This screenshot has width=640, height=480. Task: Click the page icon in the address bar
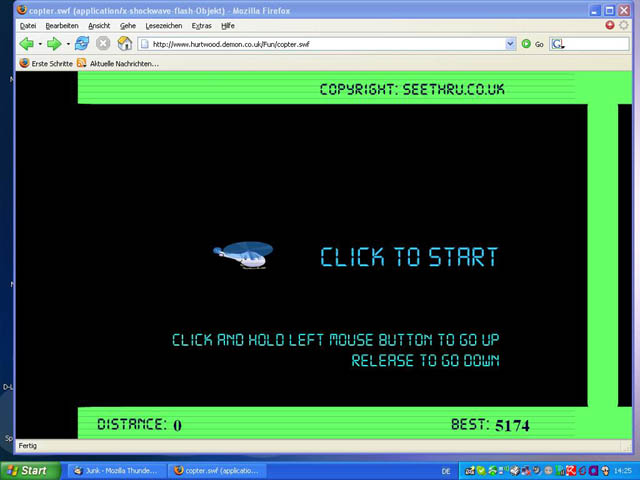145,44
